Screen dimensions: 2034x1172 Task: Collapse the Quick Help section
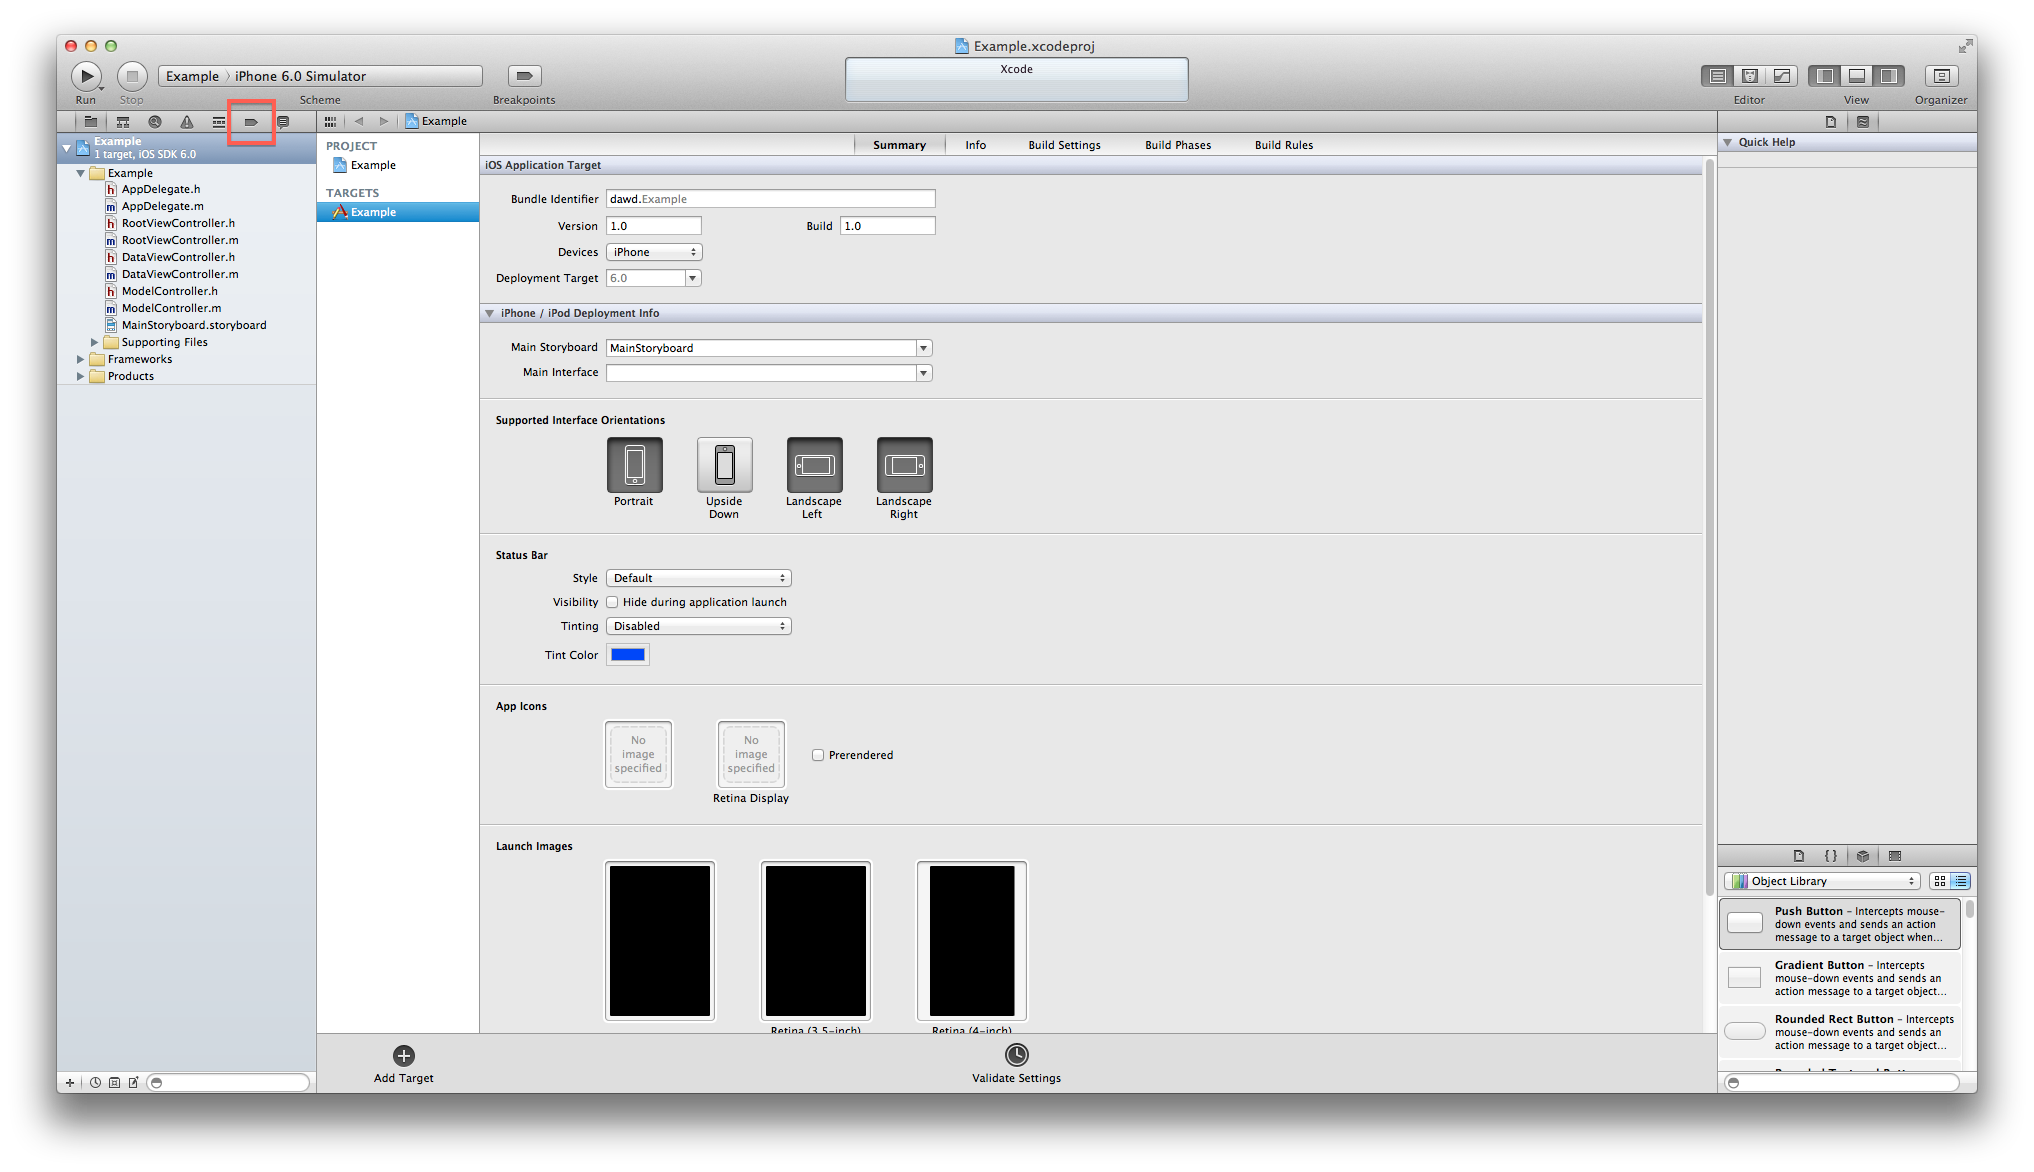point(1727,142)
